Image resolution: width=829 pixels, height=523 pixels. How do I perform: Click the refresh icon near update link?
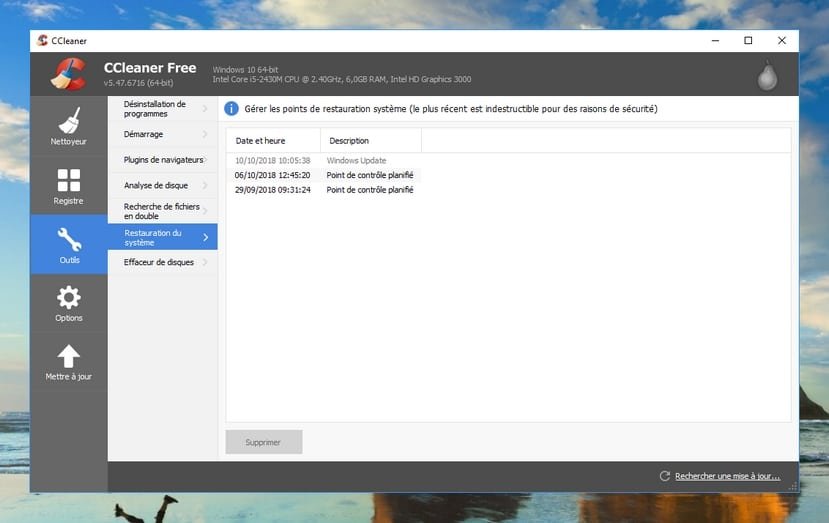pyautogui.click(x=665, y=476)
